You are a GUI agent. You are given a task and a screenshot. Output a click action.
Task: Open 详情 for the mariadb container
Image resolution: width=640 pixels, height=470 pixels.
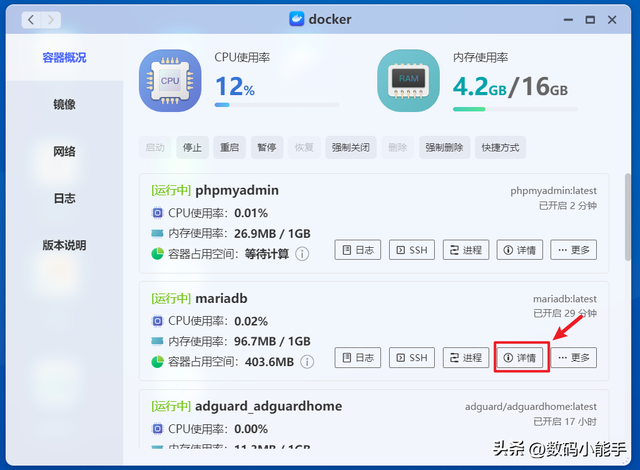click(x=520, y=358)
